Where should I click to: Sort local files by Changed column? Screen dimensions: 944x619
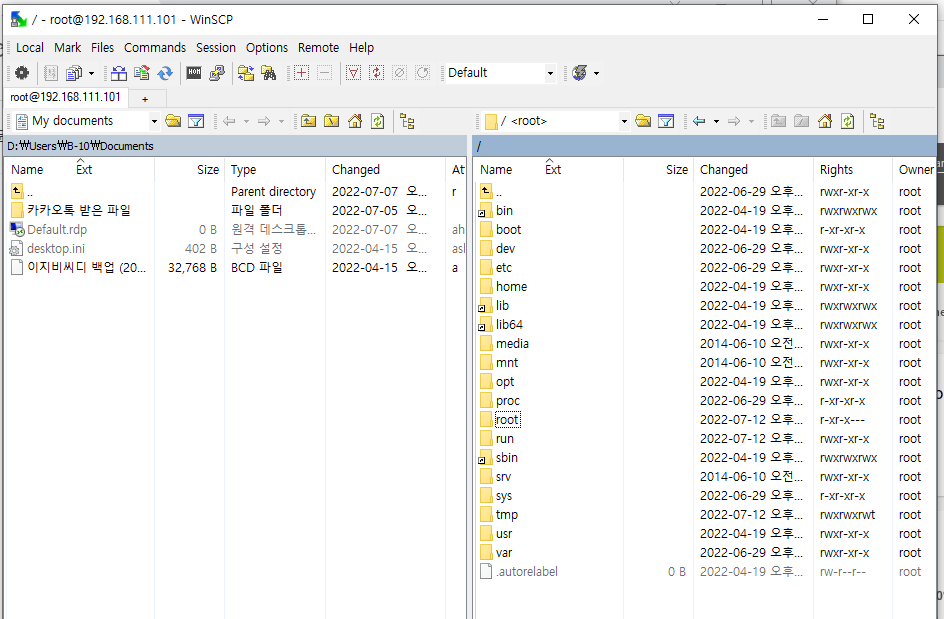[x=385, y=170]
